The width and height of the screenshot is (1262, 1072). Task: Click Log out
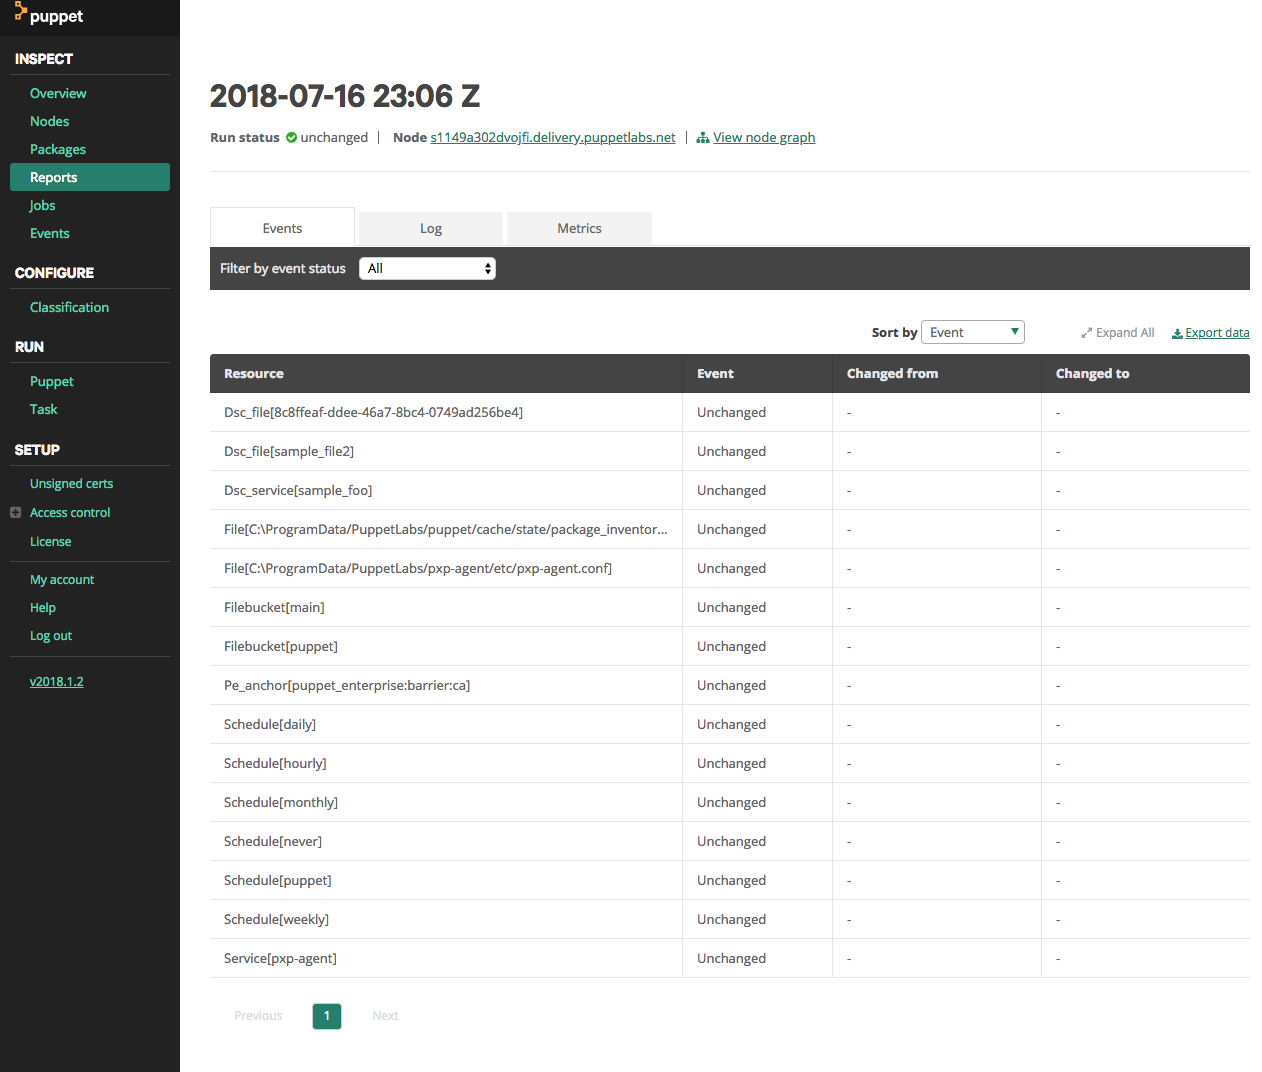tap(51, 635)
